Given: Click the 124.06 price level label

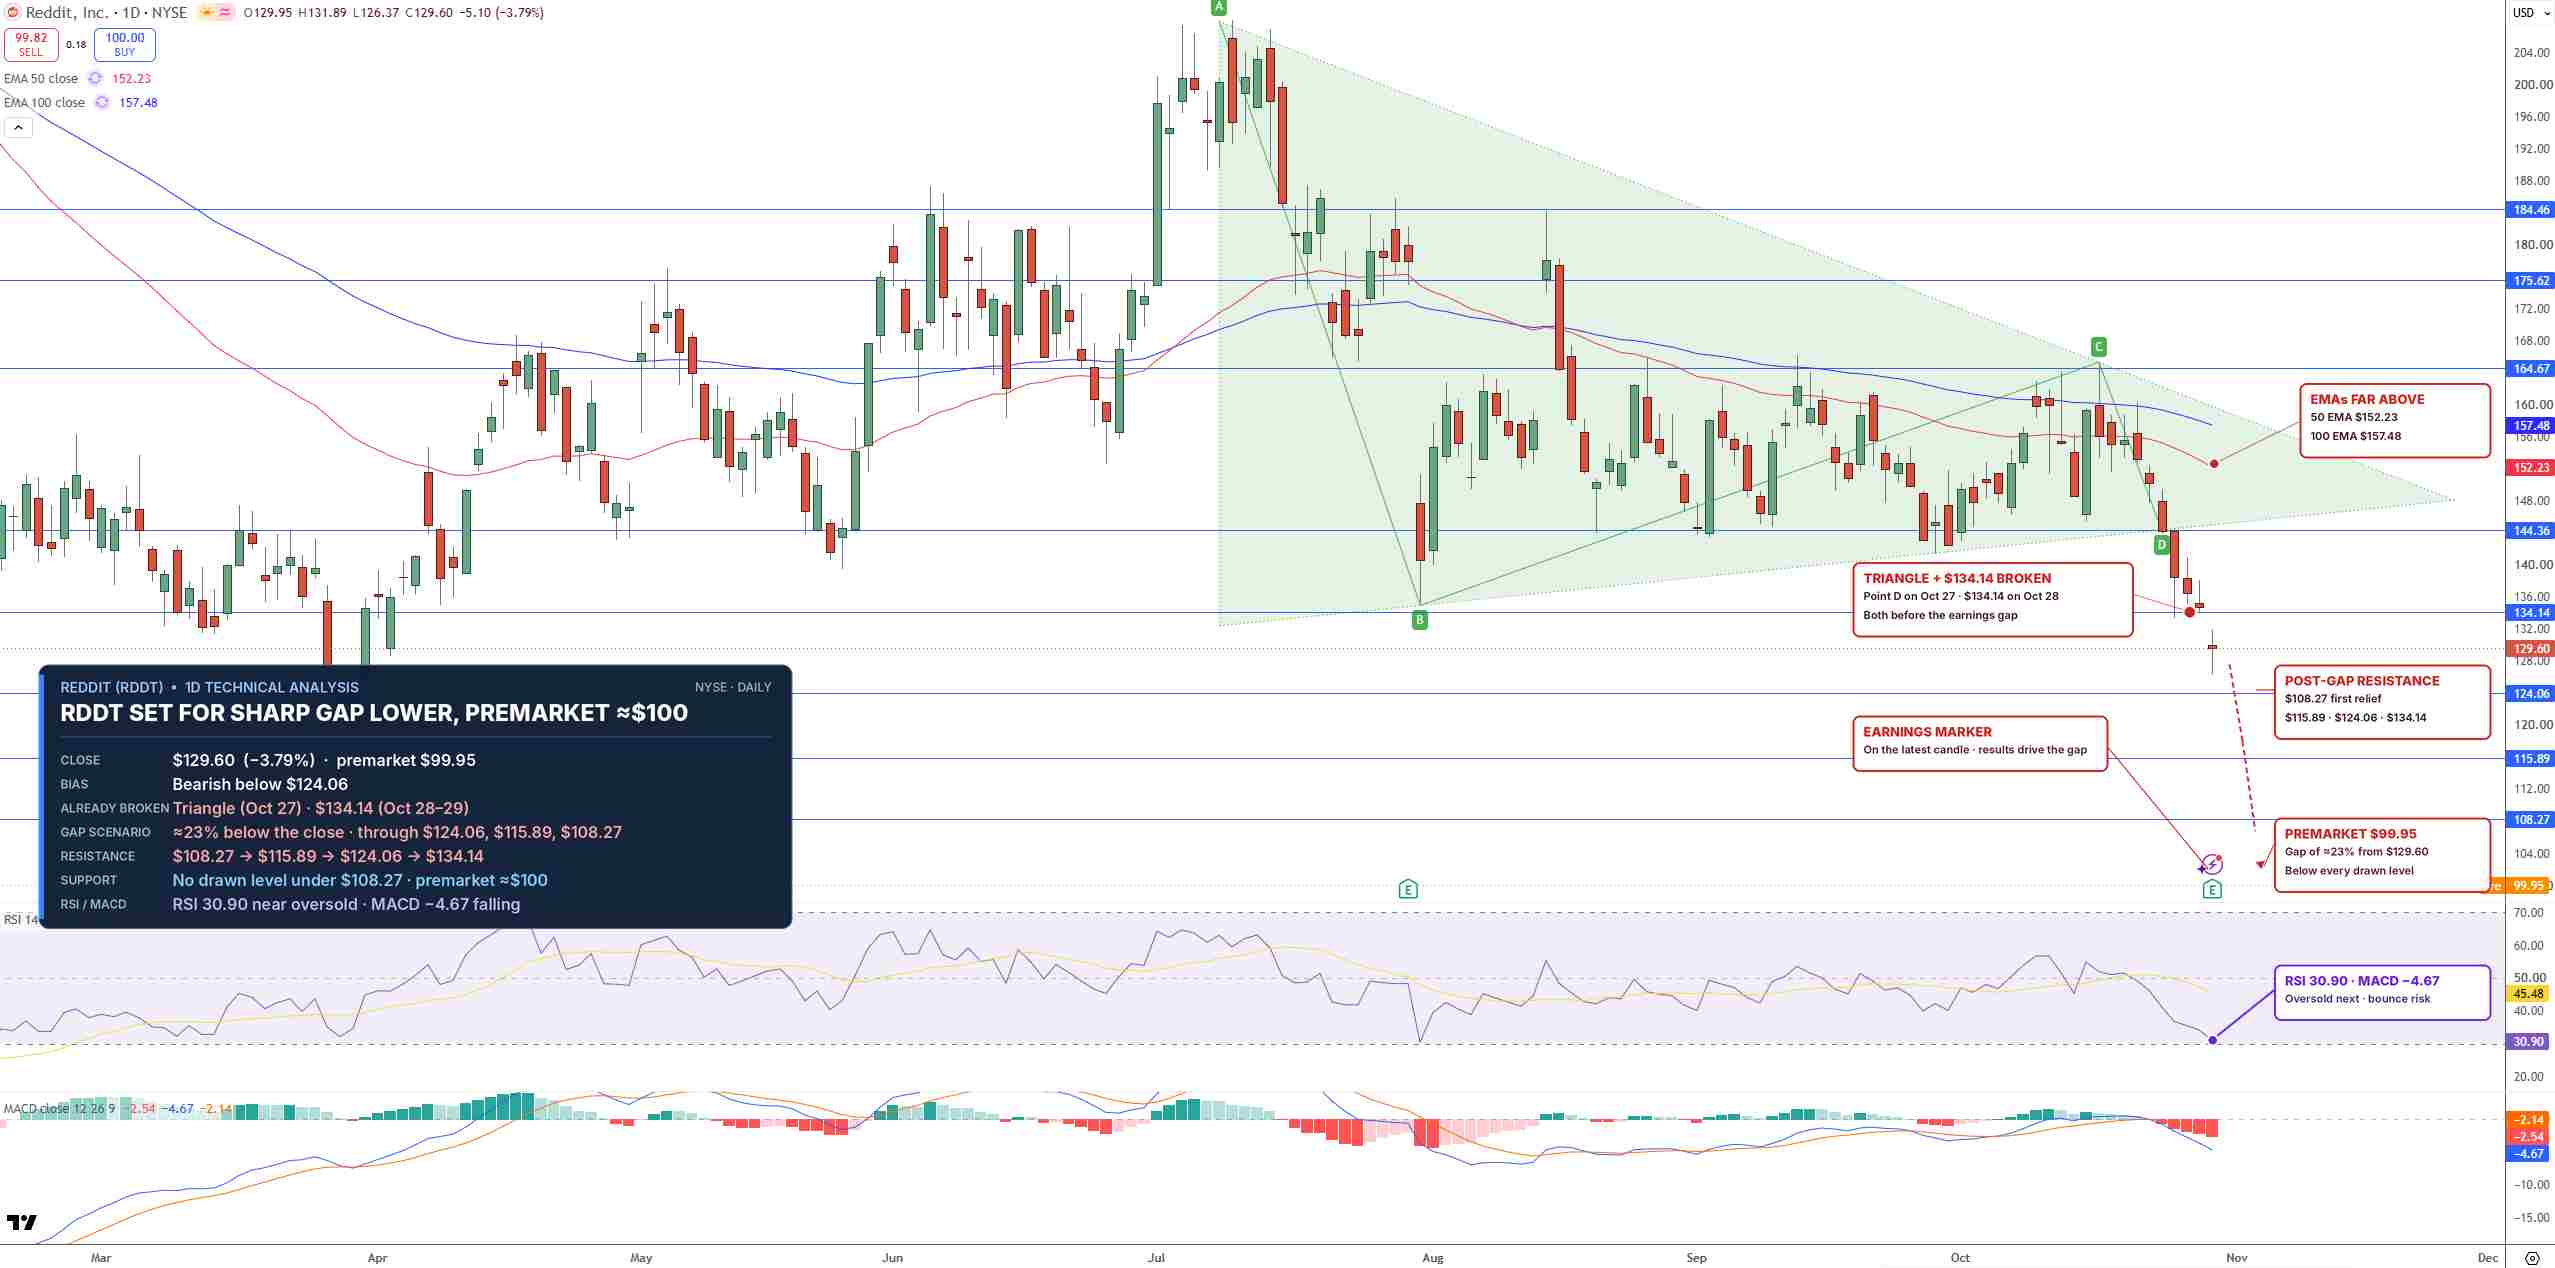Looking at the screenshot, I should (x=2531, y=694).
